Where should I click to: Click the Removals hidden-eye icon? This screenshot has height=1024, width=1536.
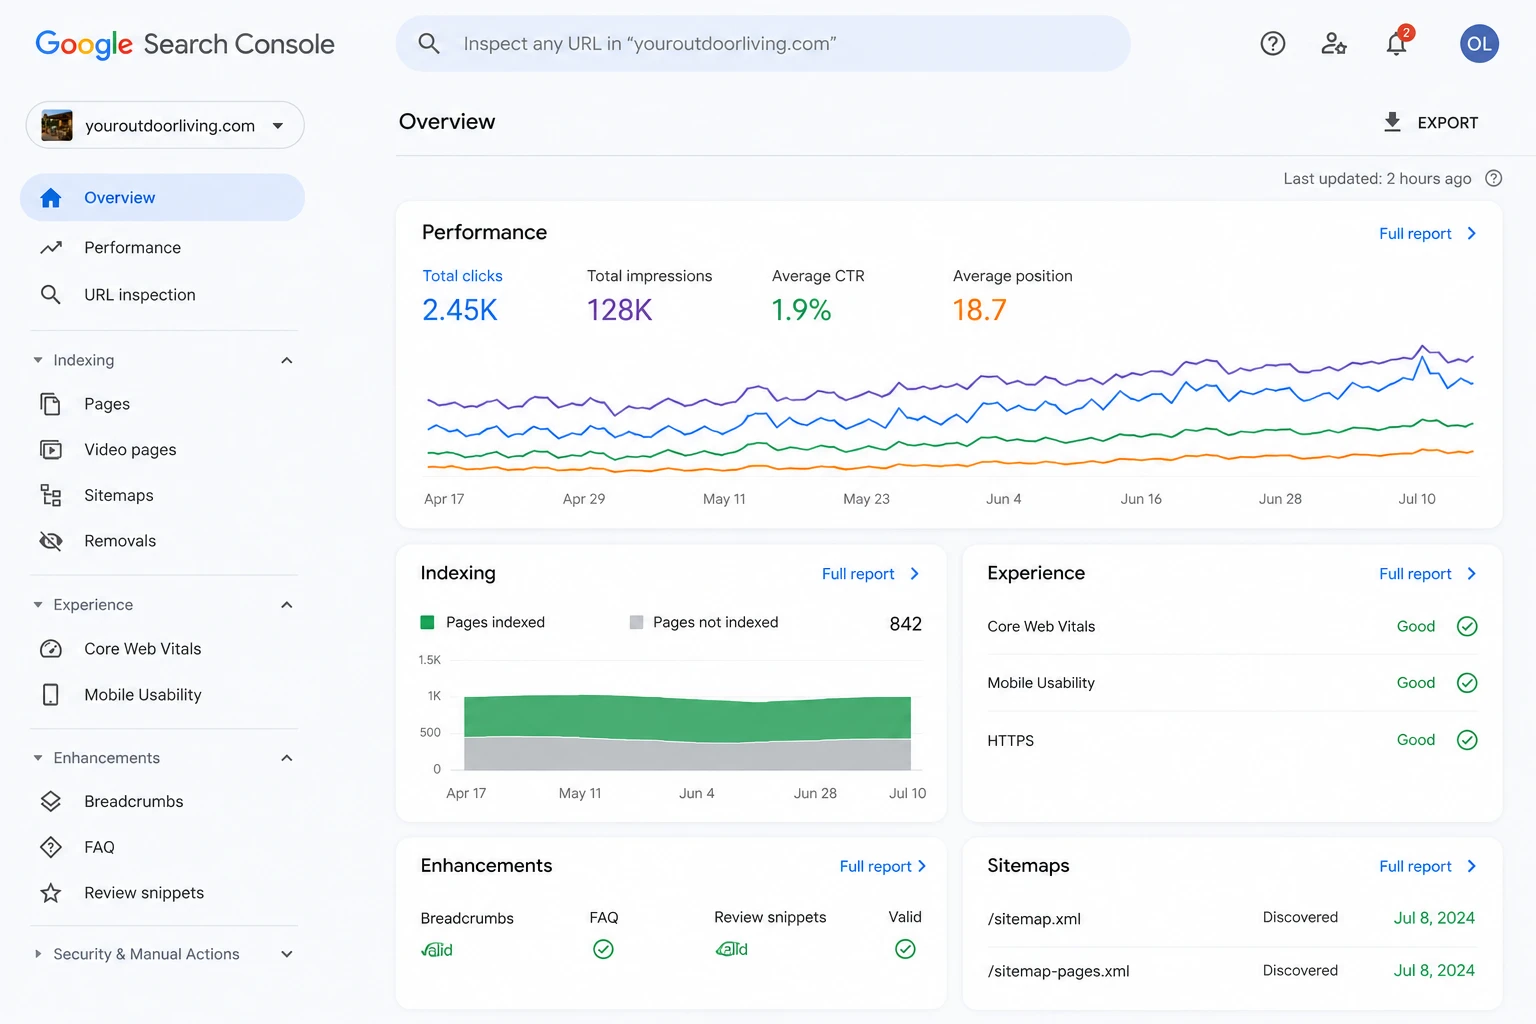[x=51, y=541]
